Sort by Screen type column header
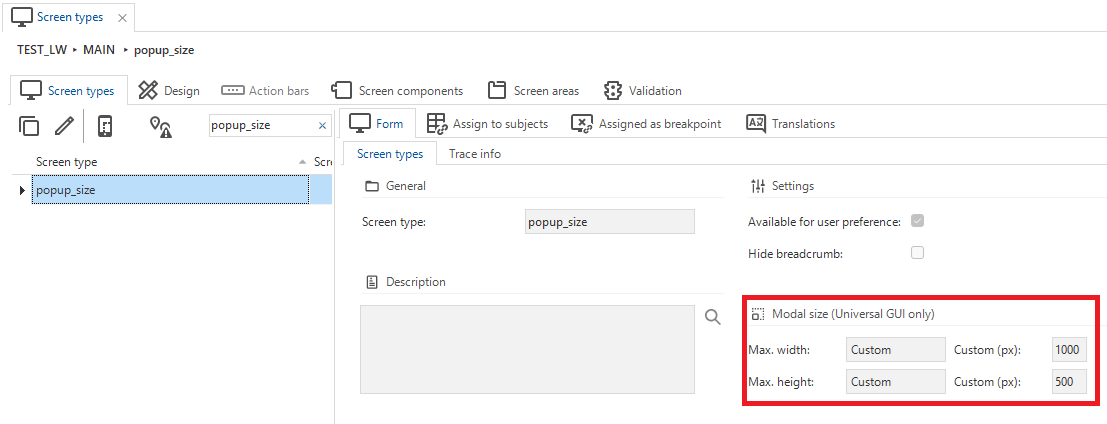This screenshot has width=1107, height=424. click(66, 162)
